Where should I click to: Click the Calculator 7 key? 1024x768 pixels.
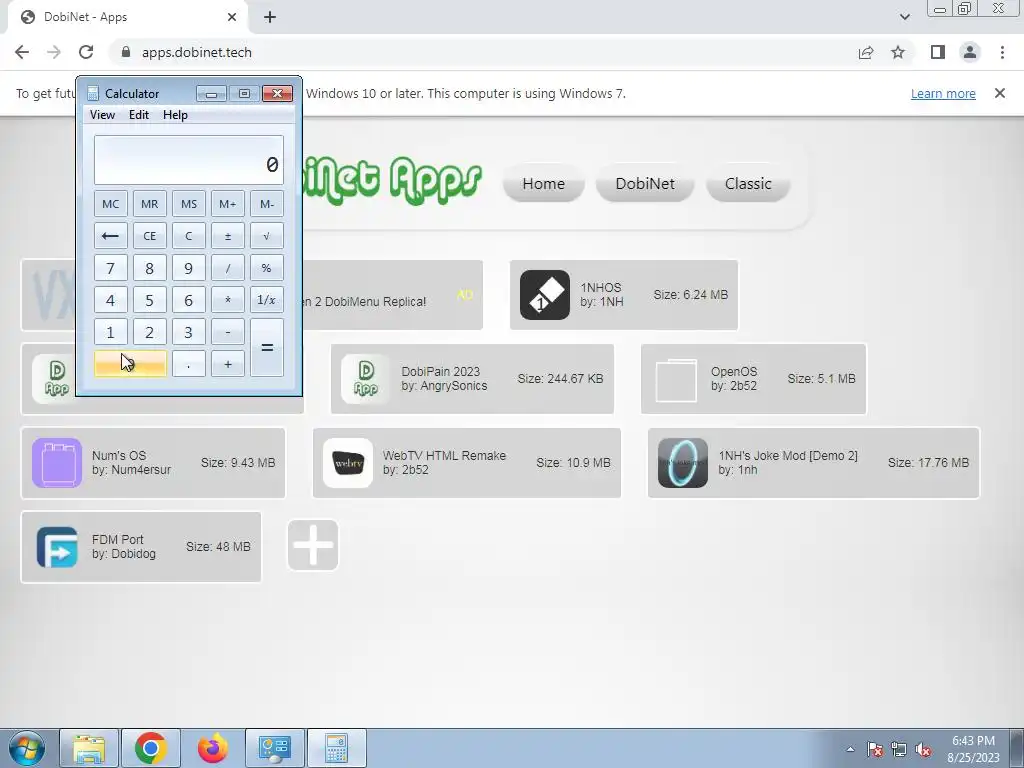click(110, 268)
